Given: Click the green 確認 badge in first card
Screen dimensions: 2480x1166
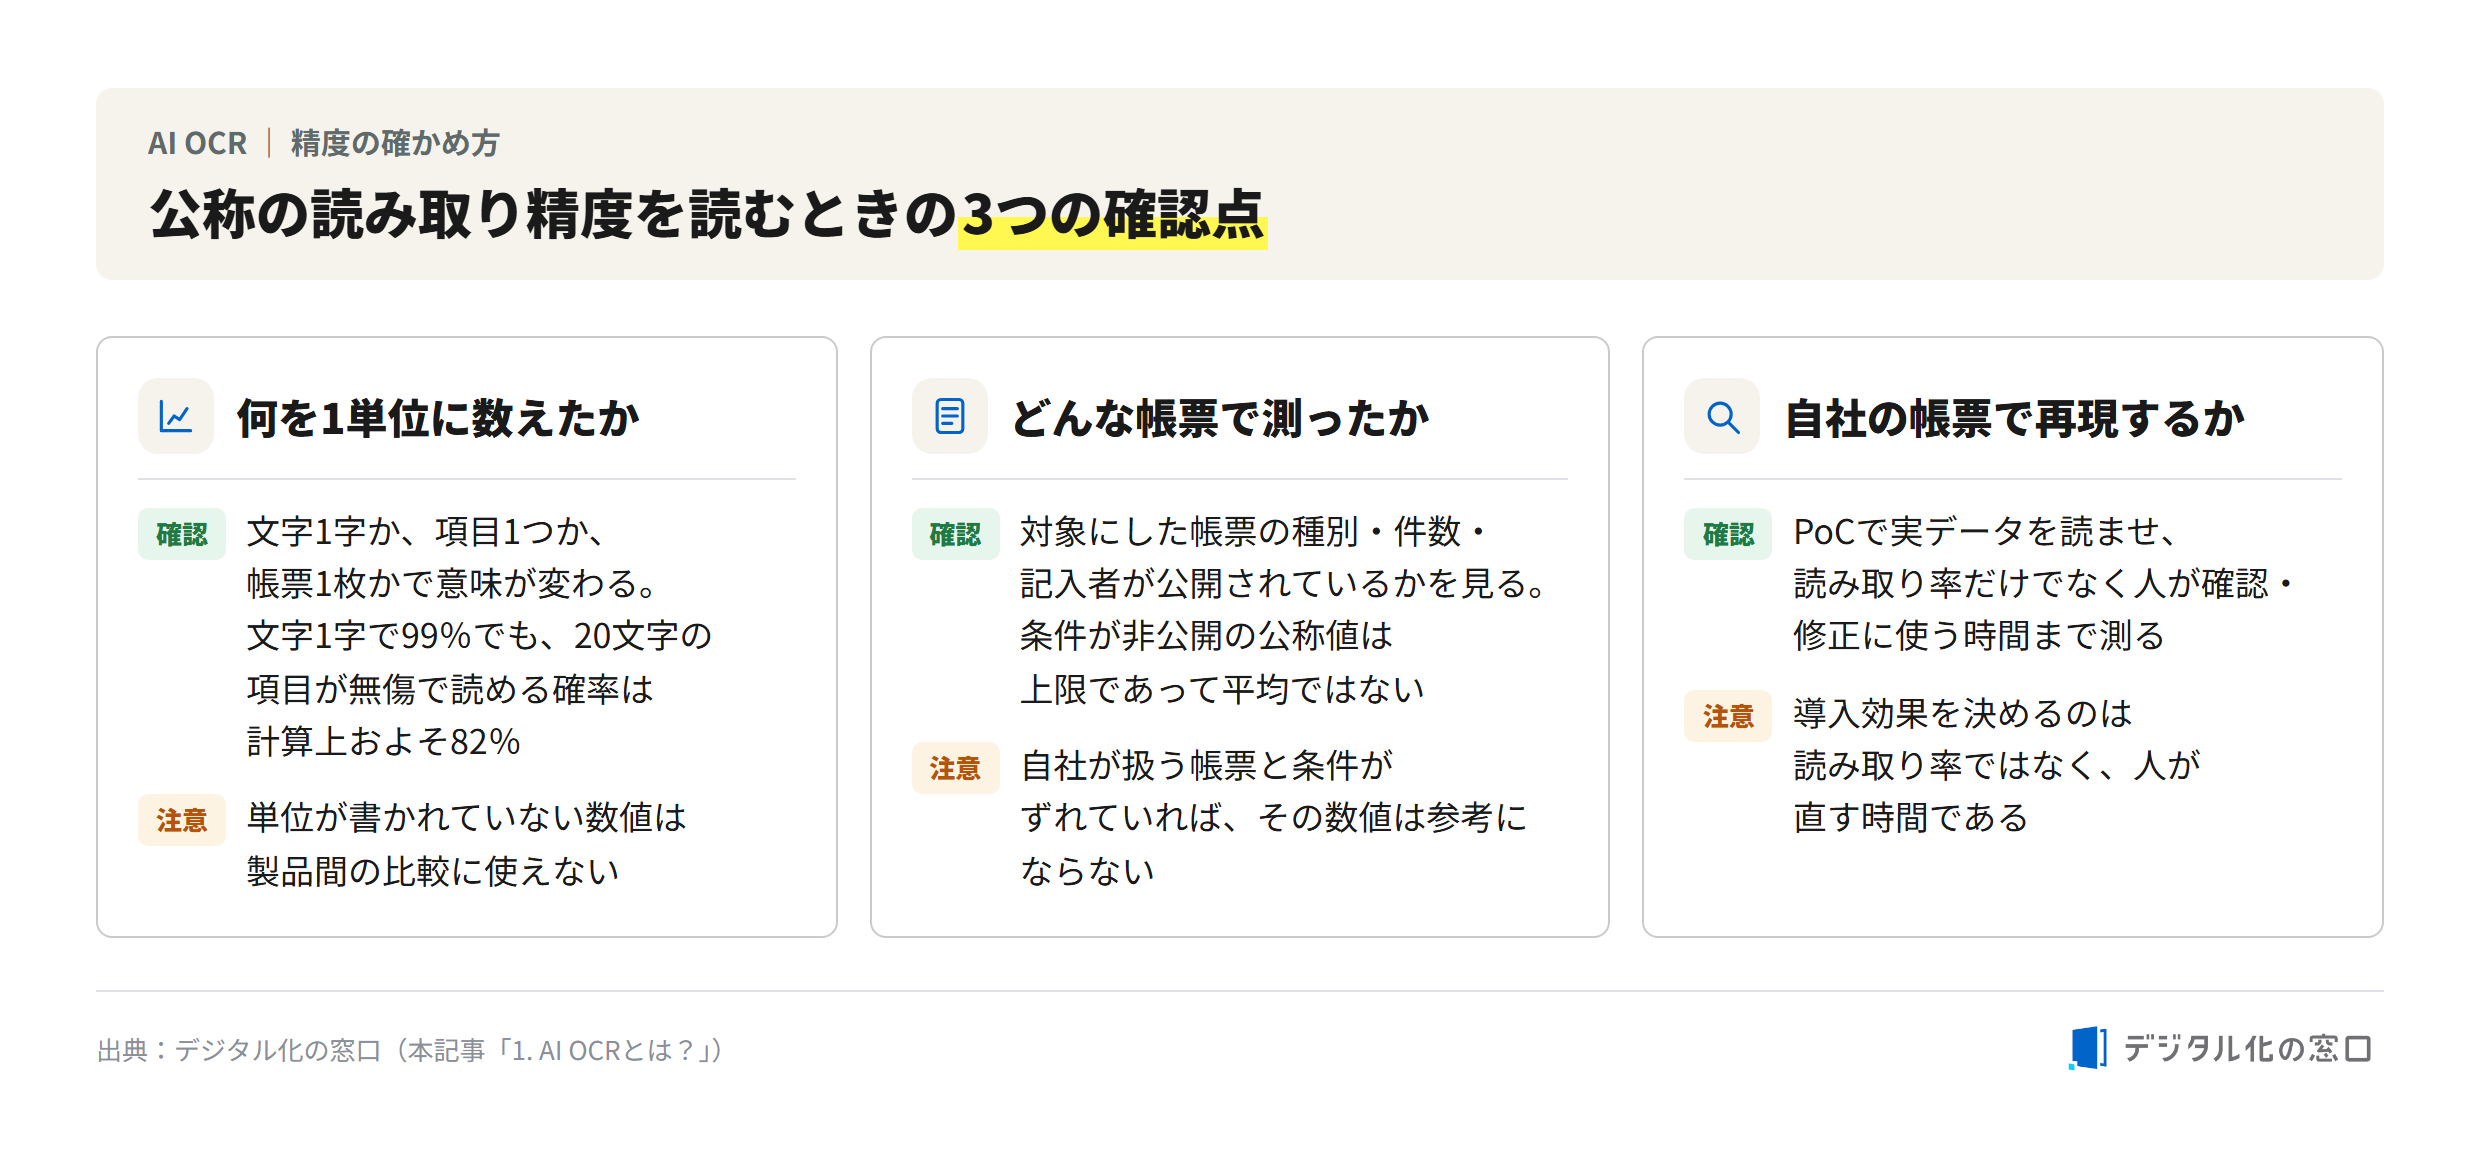Looking at the screenshot, I should coord(182,534).
